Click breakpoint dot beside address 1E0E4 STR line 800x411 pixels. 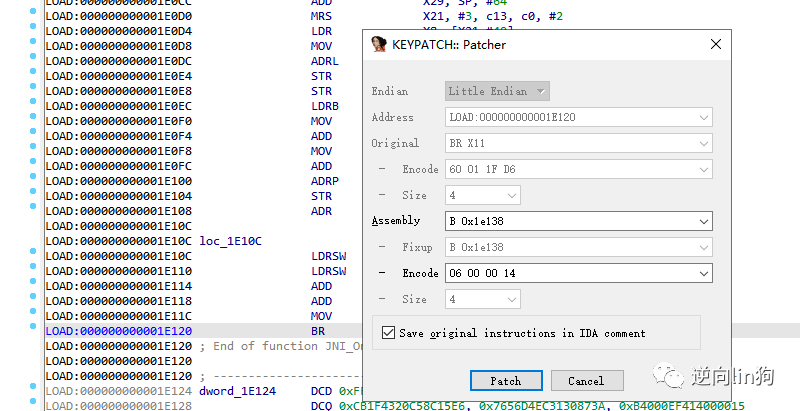pos(34,75)
